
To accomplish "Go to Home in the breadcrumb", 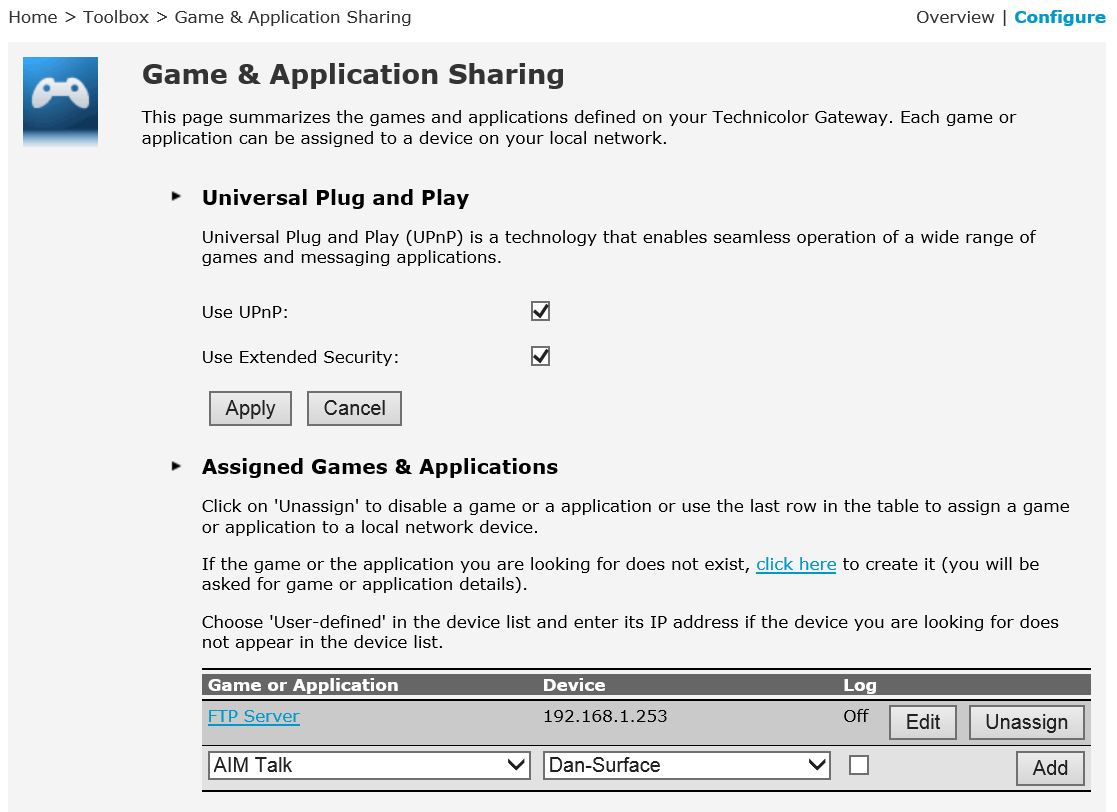I will tap(33, 17).
